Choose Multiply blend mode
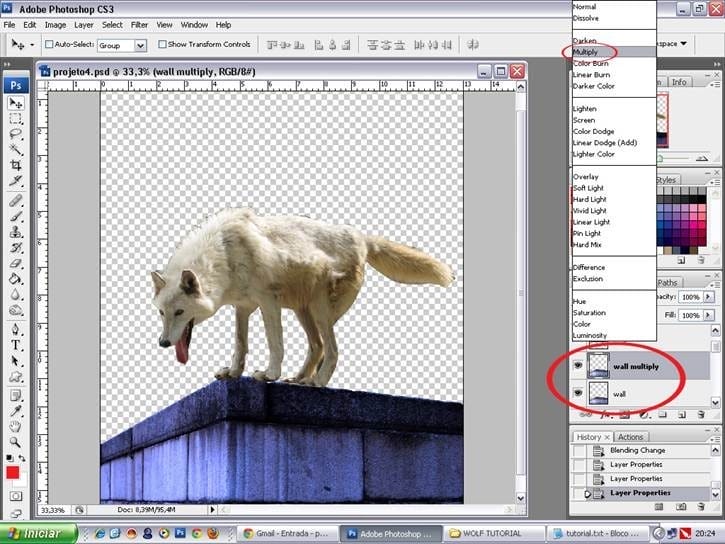 pyautogui.click(x=614, y=52)
